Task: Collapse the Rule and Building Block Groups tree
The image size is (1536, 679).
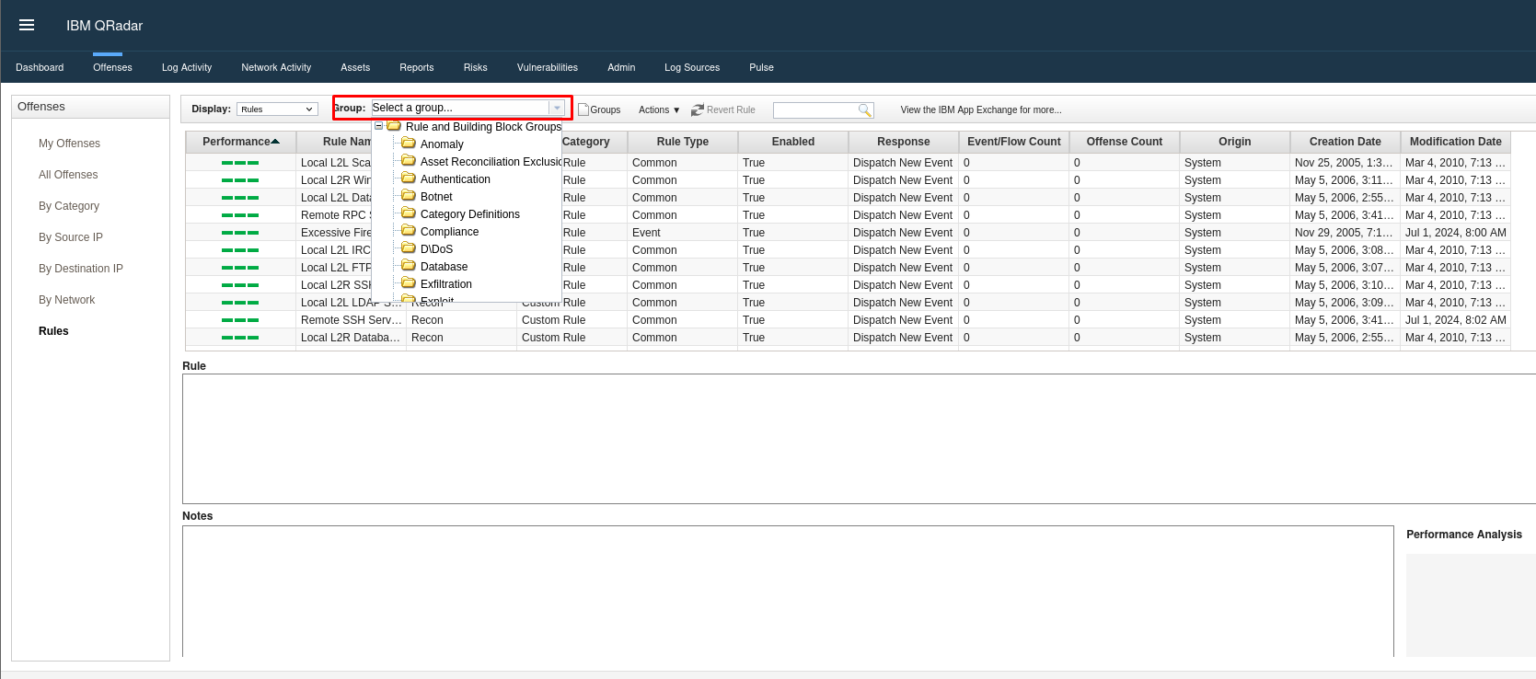Action: pyautogui.click(x=379, y=127)
